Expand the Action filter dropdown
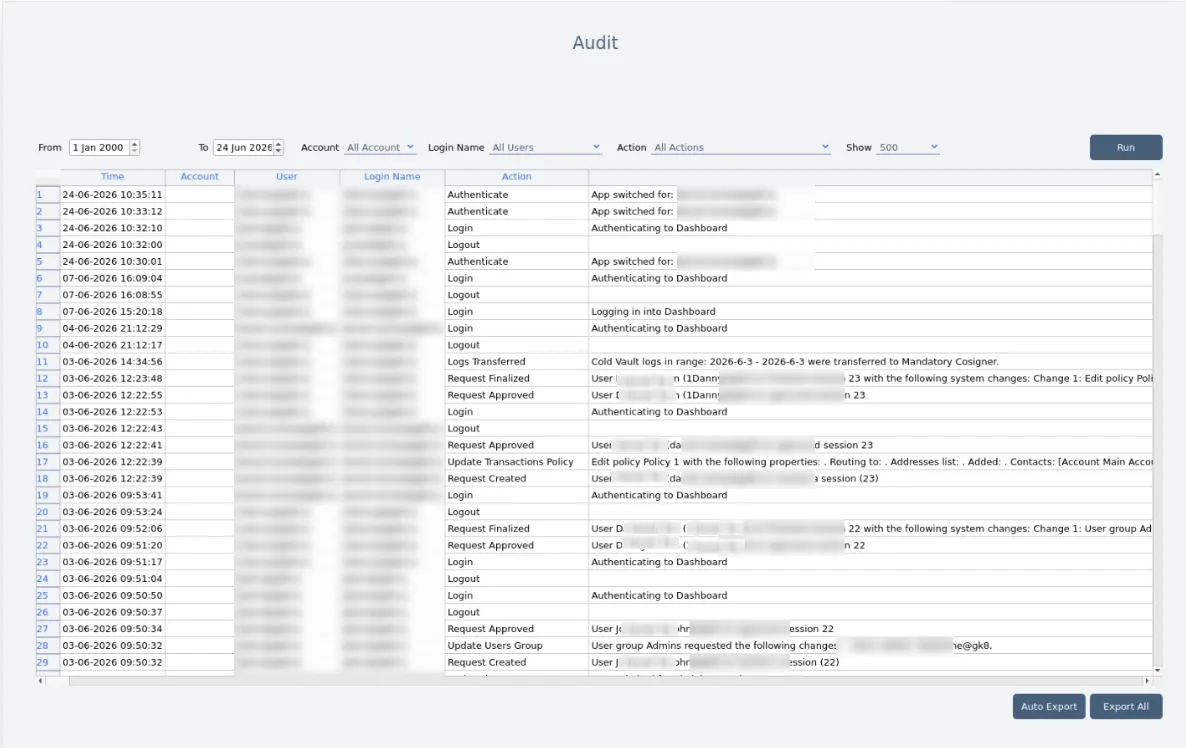 741,147
